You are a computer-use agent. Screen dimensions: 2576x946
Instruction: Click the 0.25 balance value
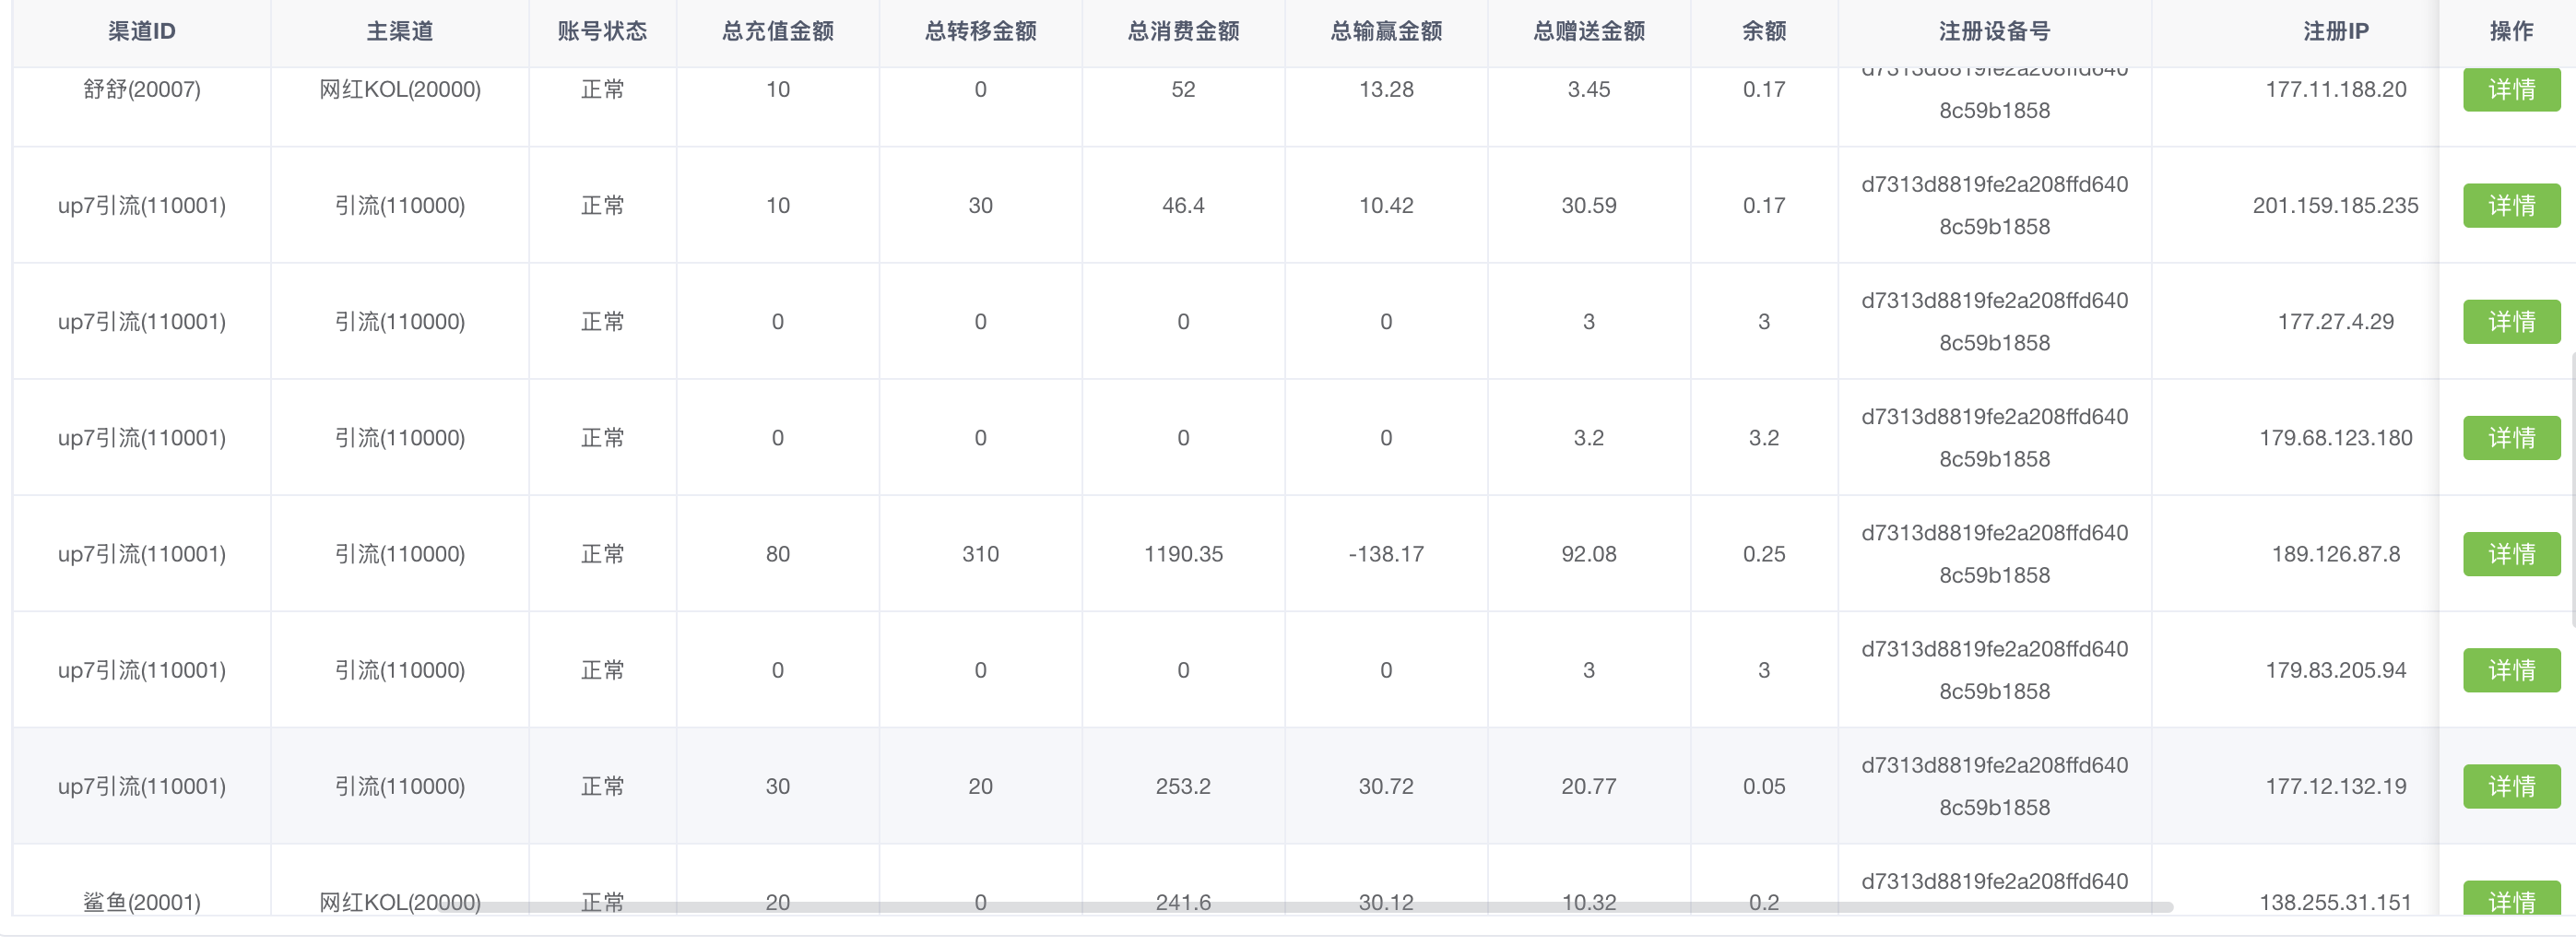tap(1764, 553)
